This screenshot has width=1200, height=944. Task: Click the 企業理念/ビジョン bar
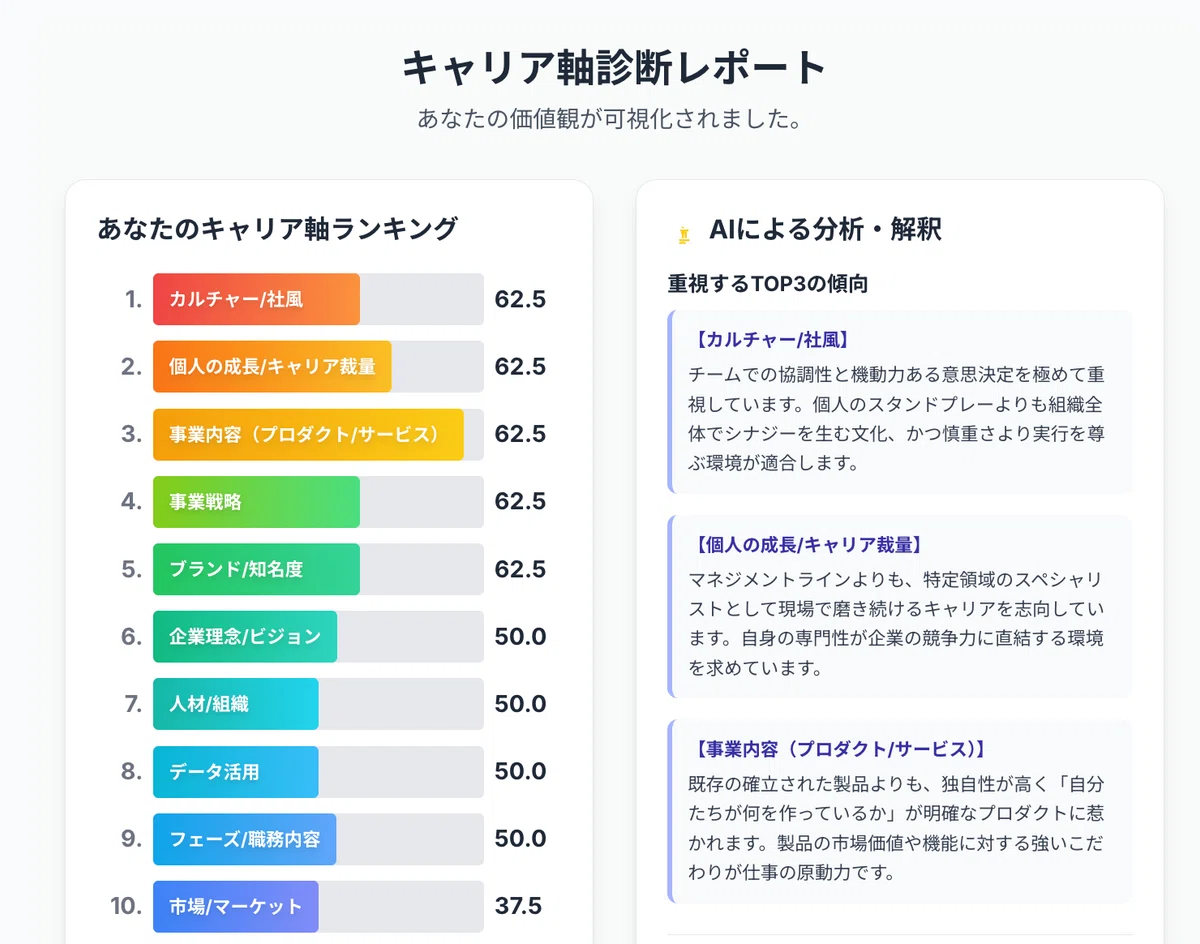[318, 637]
